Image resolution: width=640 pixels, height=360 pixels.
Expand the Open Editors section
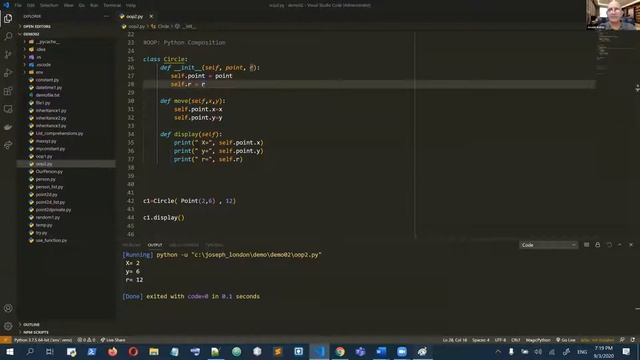coord(37,27)
